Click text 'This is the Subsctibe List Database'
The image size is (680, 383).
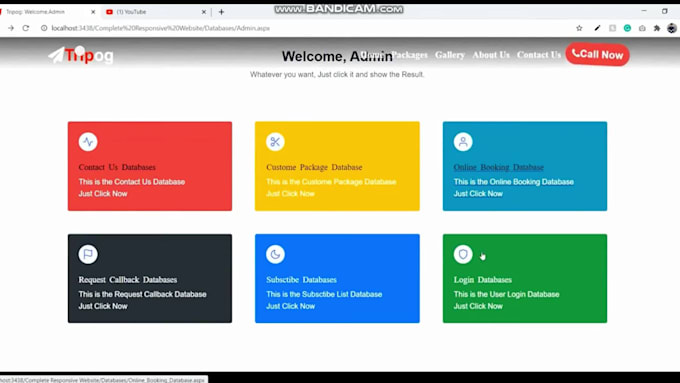pyautogui.click(x=324, y=294)
